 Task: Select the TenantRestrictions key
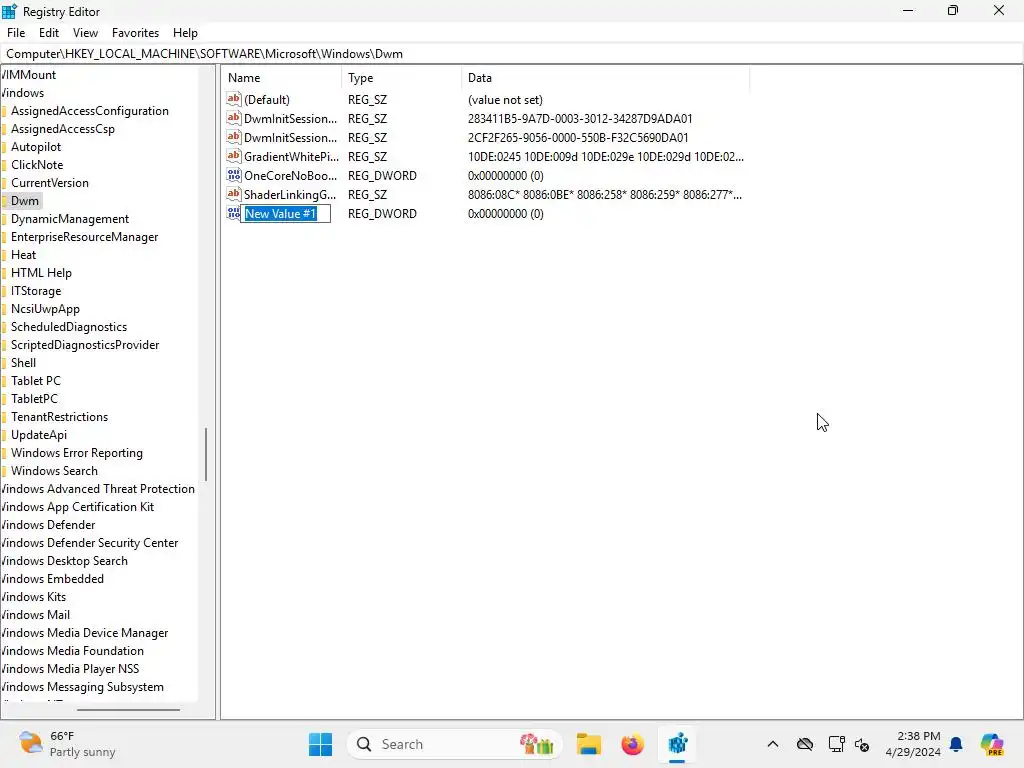59,417
